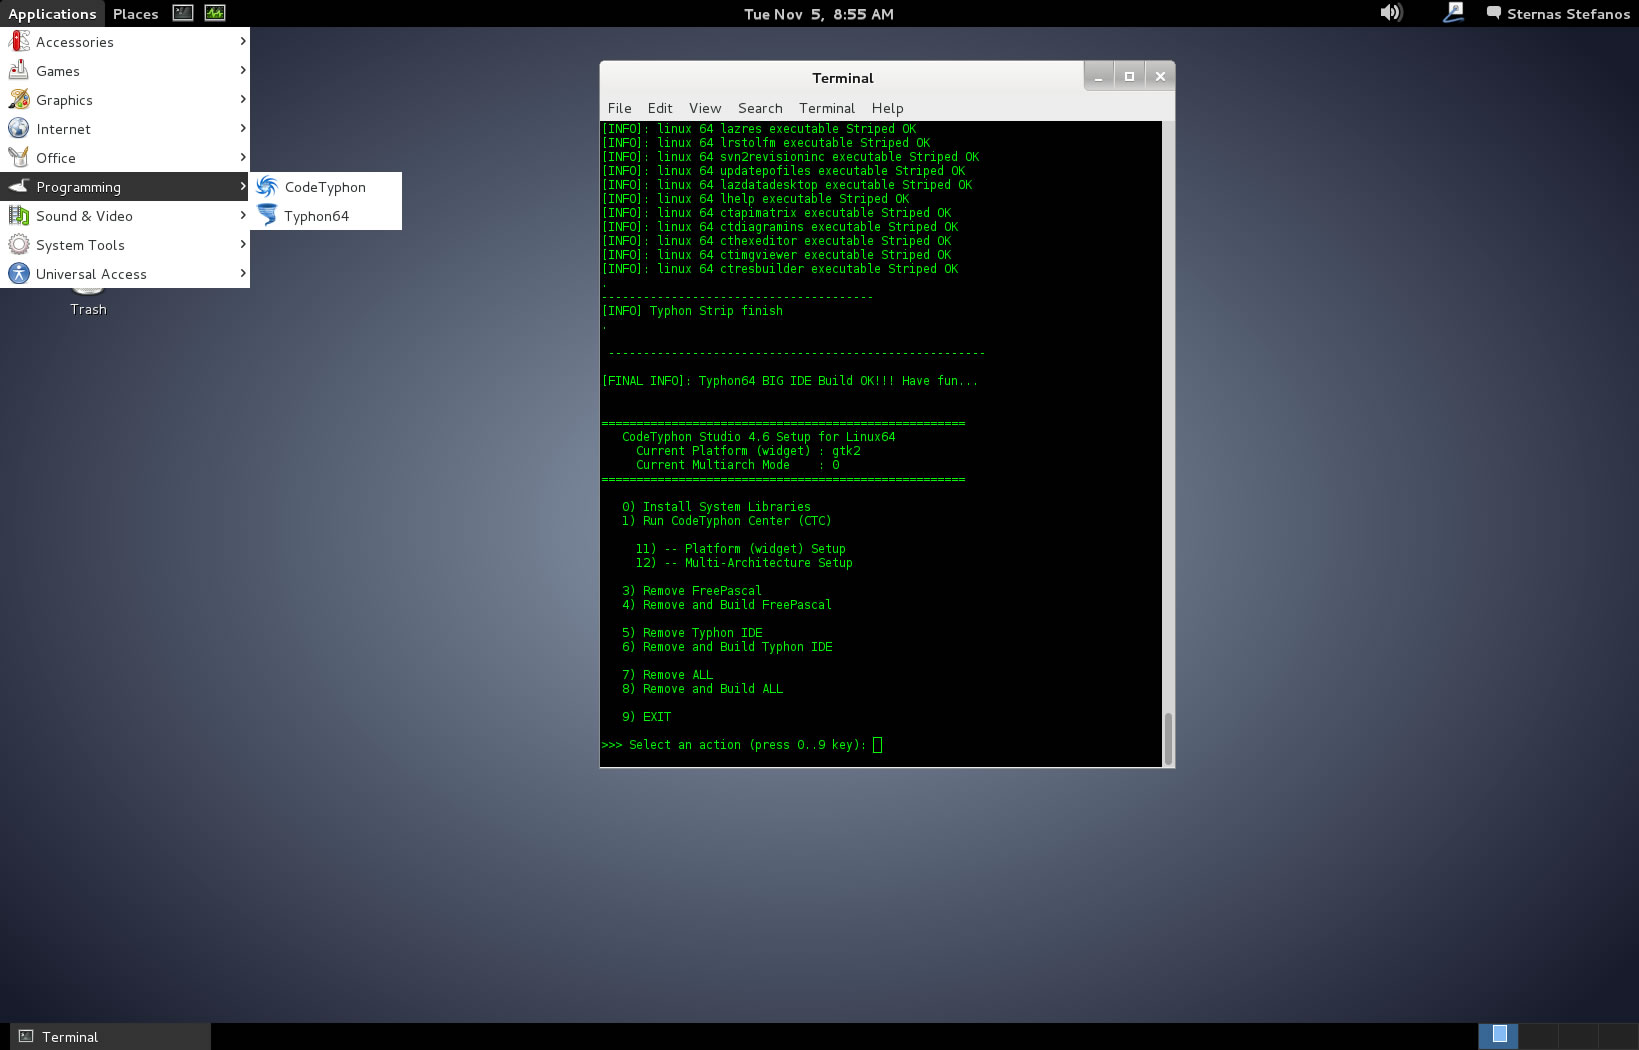This screenshot has height=1050, width=1639.
Task: Open the Terminal Search menu
Action: pos(760,108)
